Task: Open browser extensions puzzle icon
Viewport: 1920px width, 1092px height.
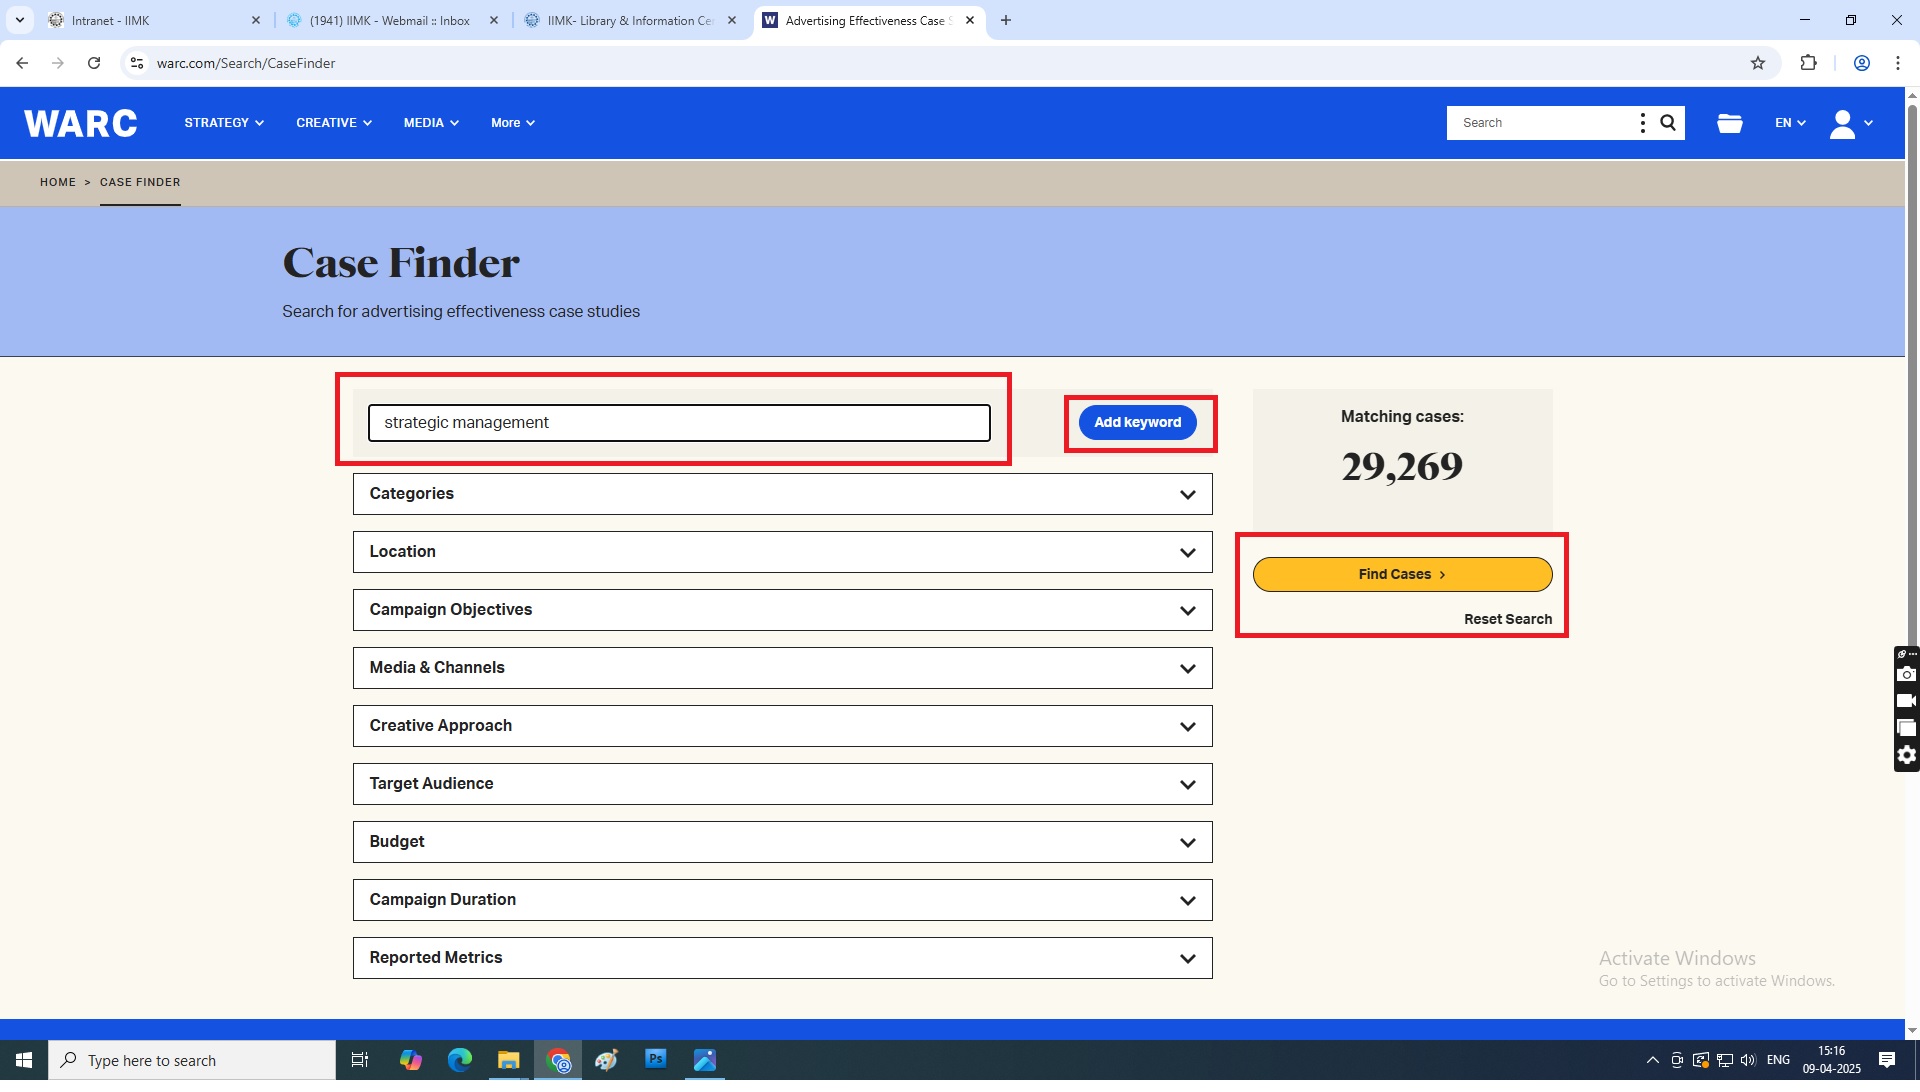Action: (x=1808, y=63)
